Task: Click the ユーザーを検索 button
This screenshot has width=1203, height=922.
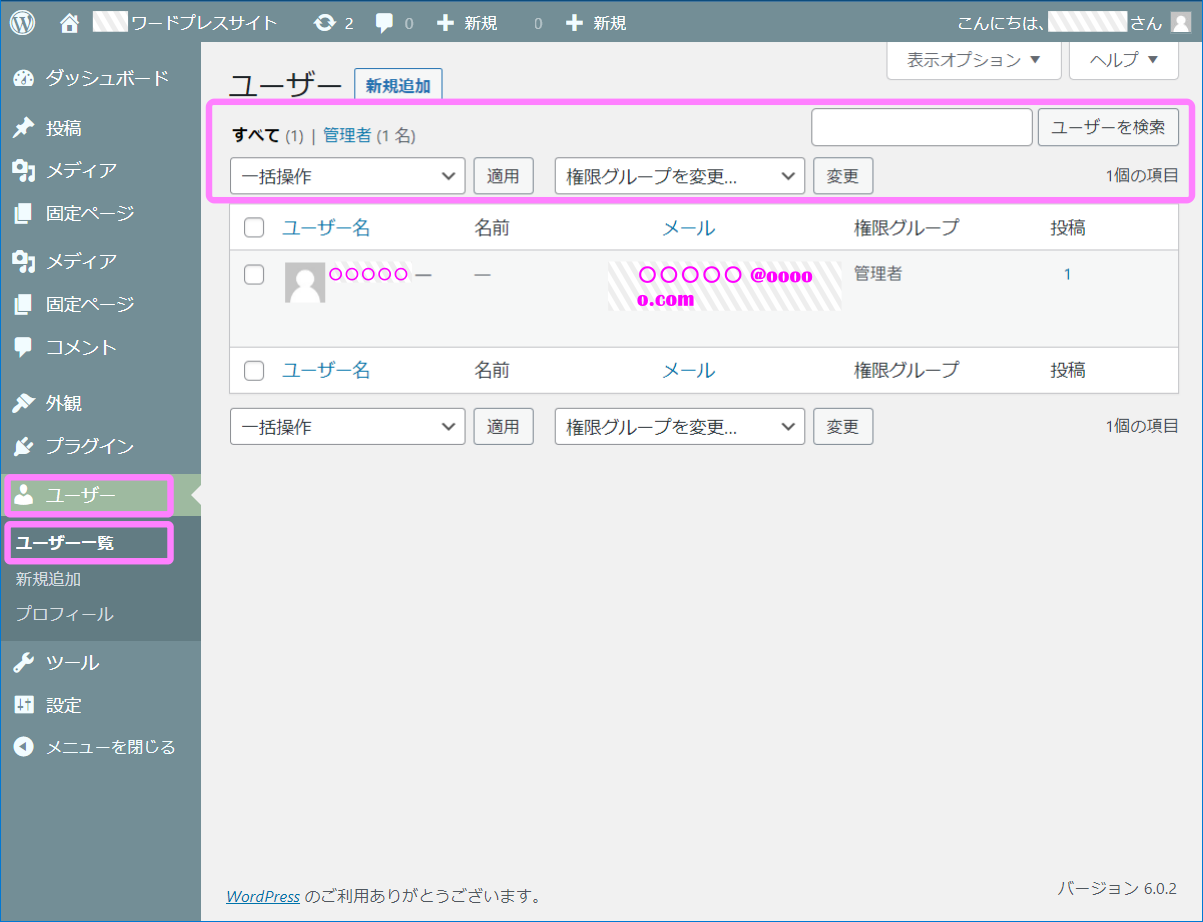Action: coord(1108,127)
